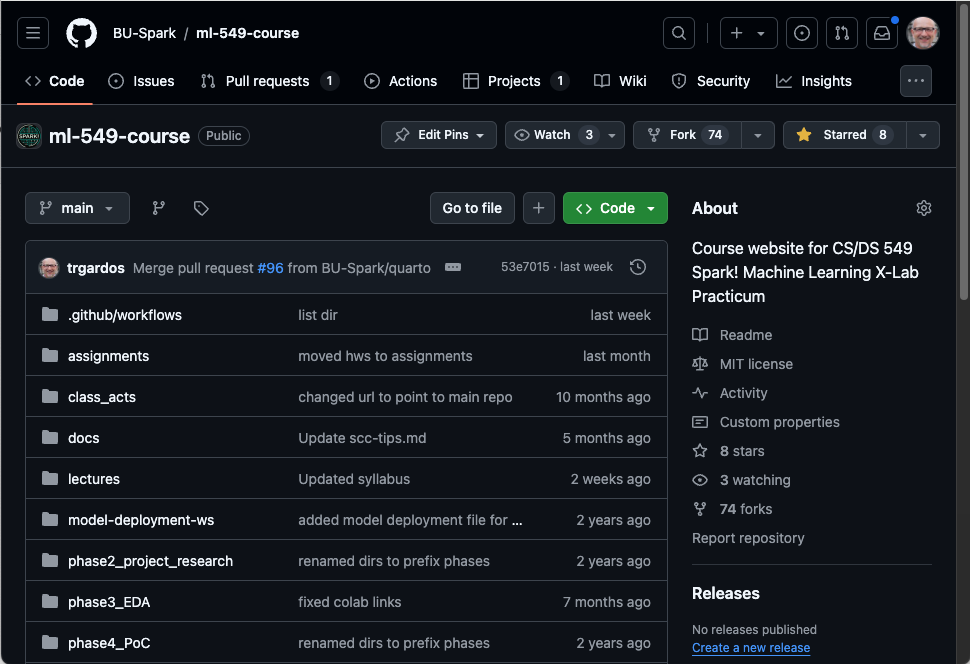This screenshot has width=970, height=664.
Task: Expand the commit message ellipsis
Action: 452,267
